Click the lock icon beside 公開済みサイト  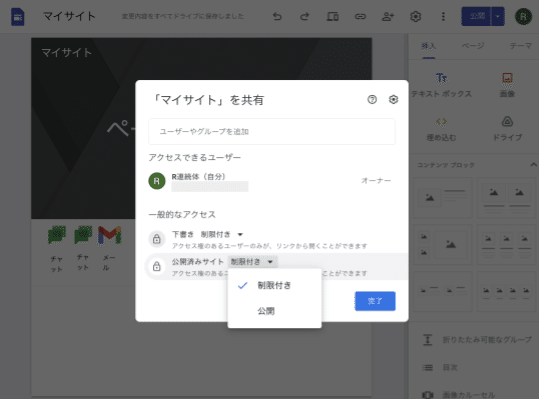coord(157,266)
